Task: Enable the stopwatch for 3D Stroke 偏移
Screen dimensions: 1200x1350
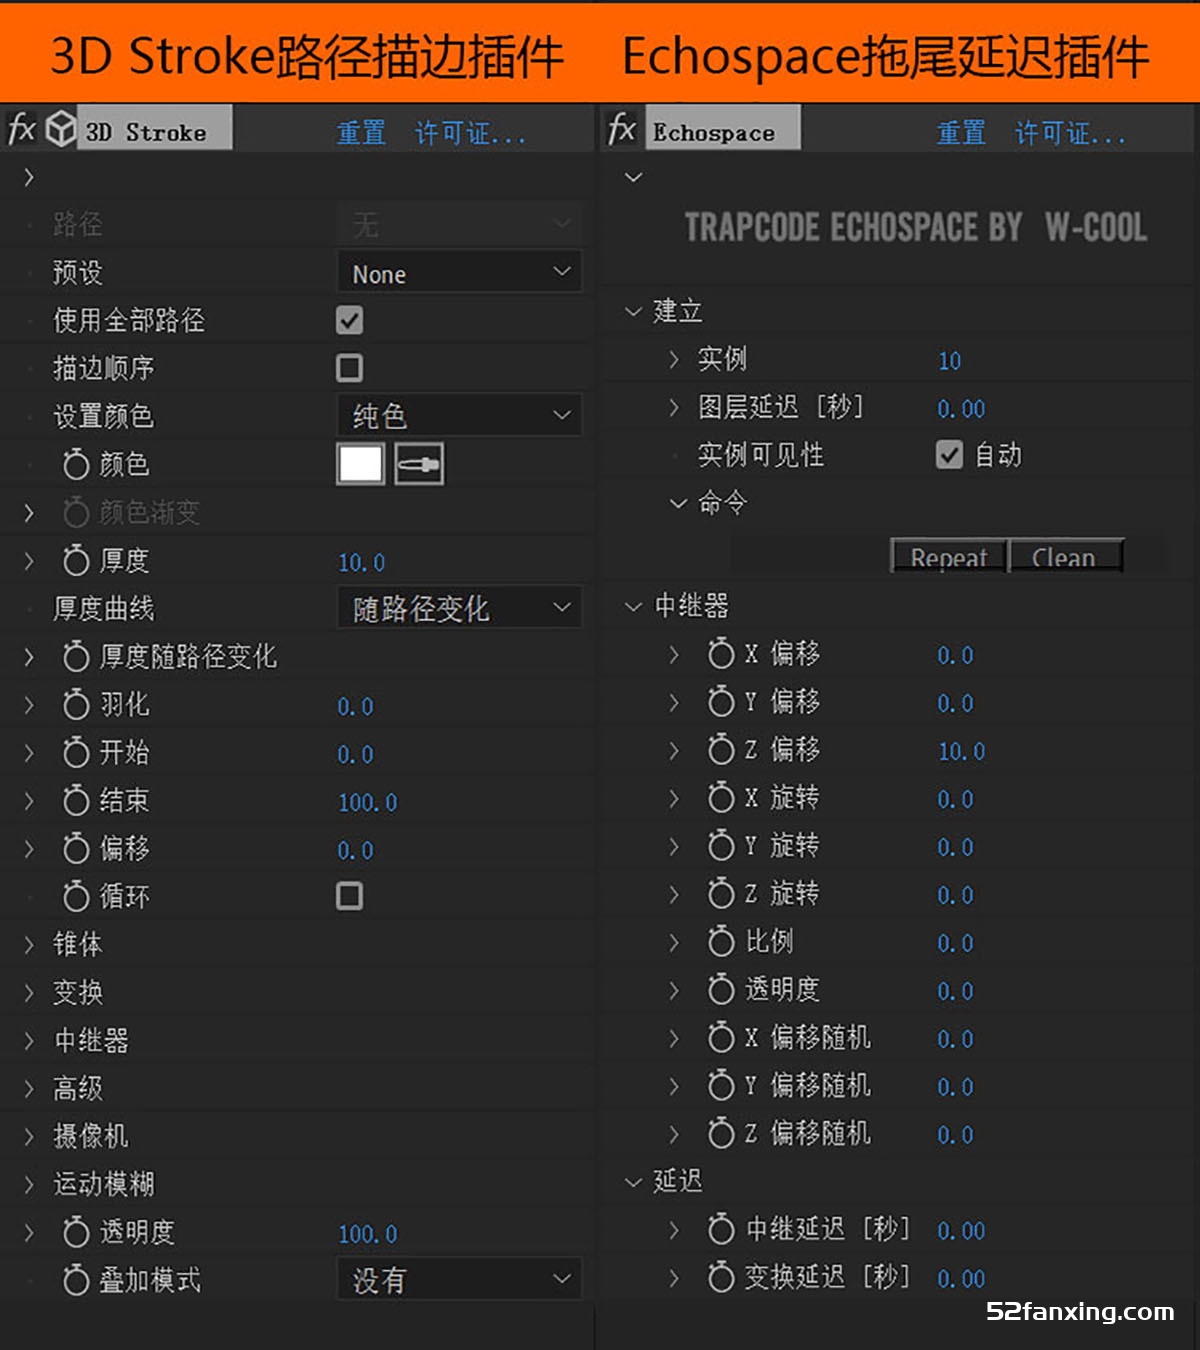Action: [76, 849]
